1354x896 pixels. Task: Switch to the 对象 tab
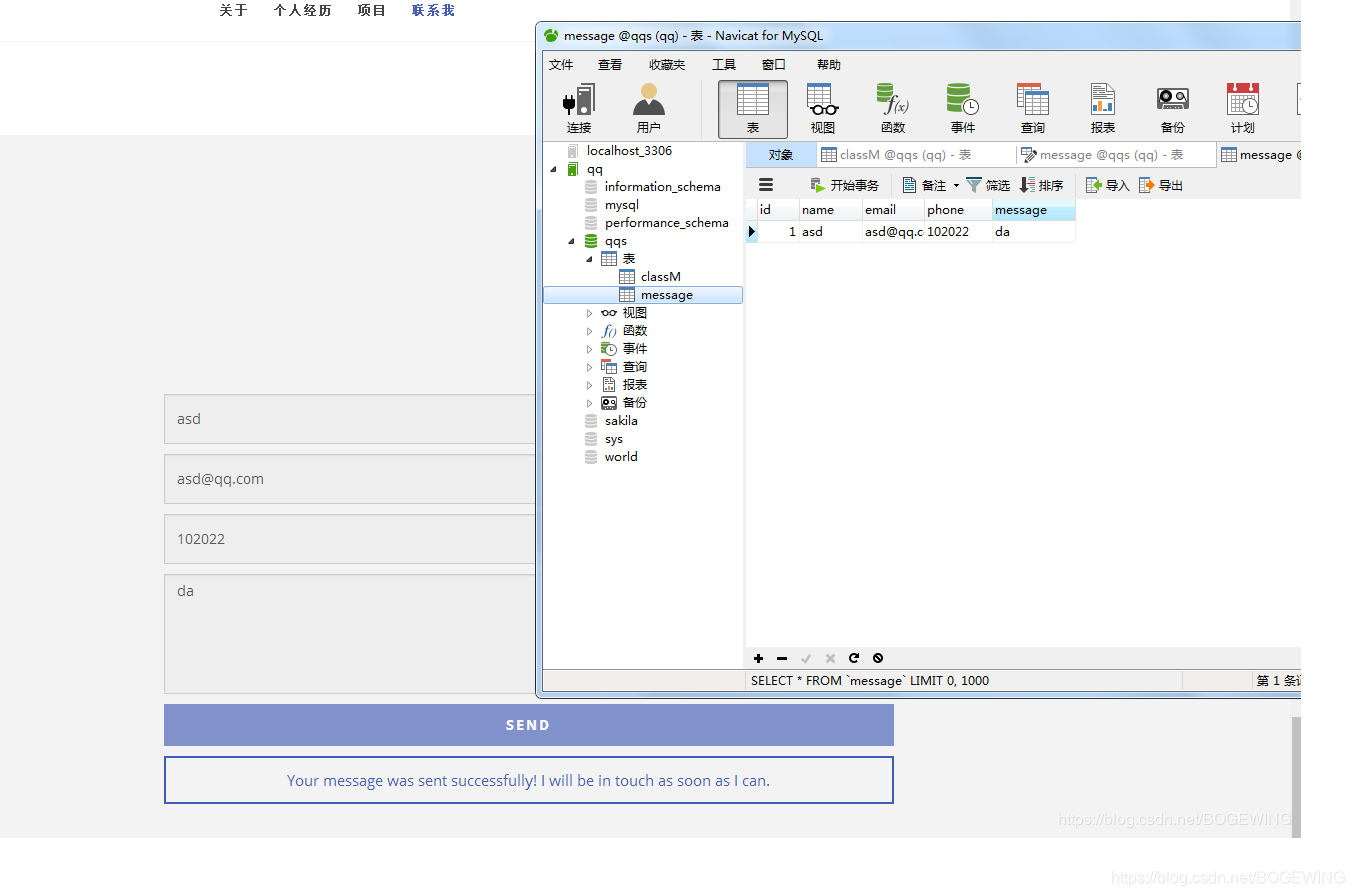(781, 155)
